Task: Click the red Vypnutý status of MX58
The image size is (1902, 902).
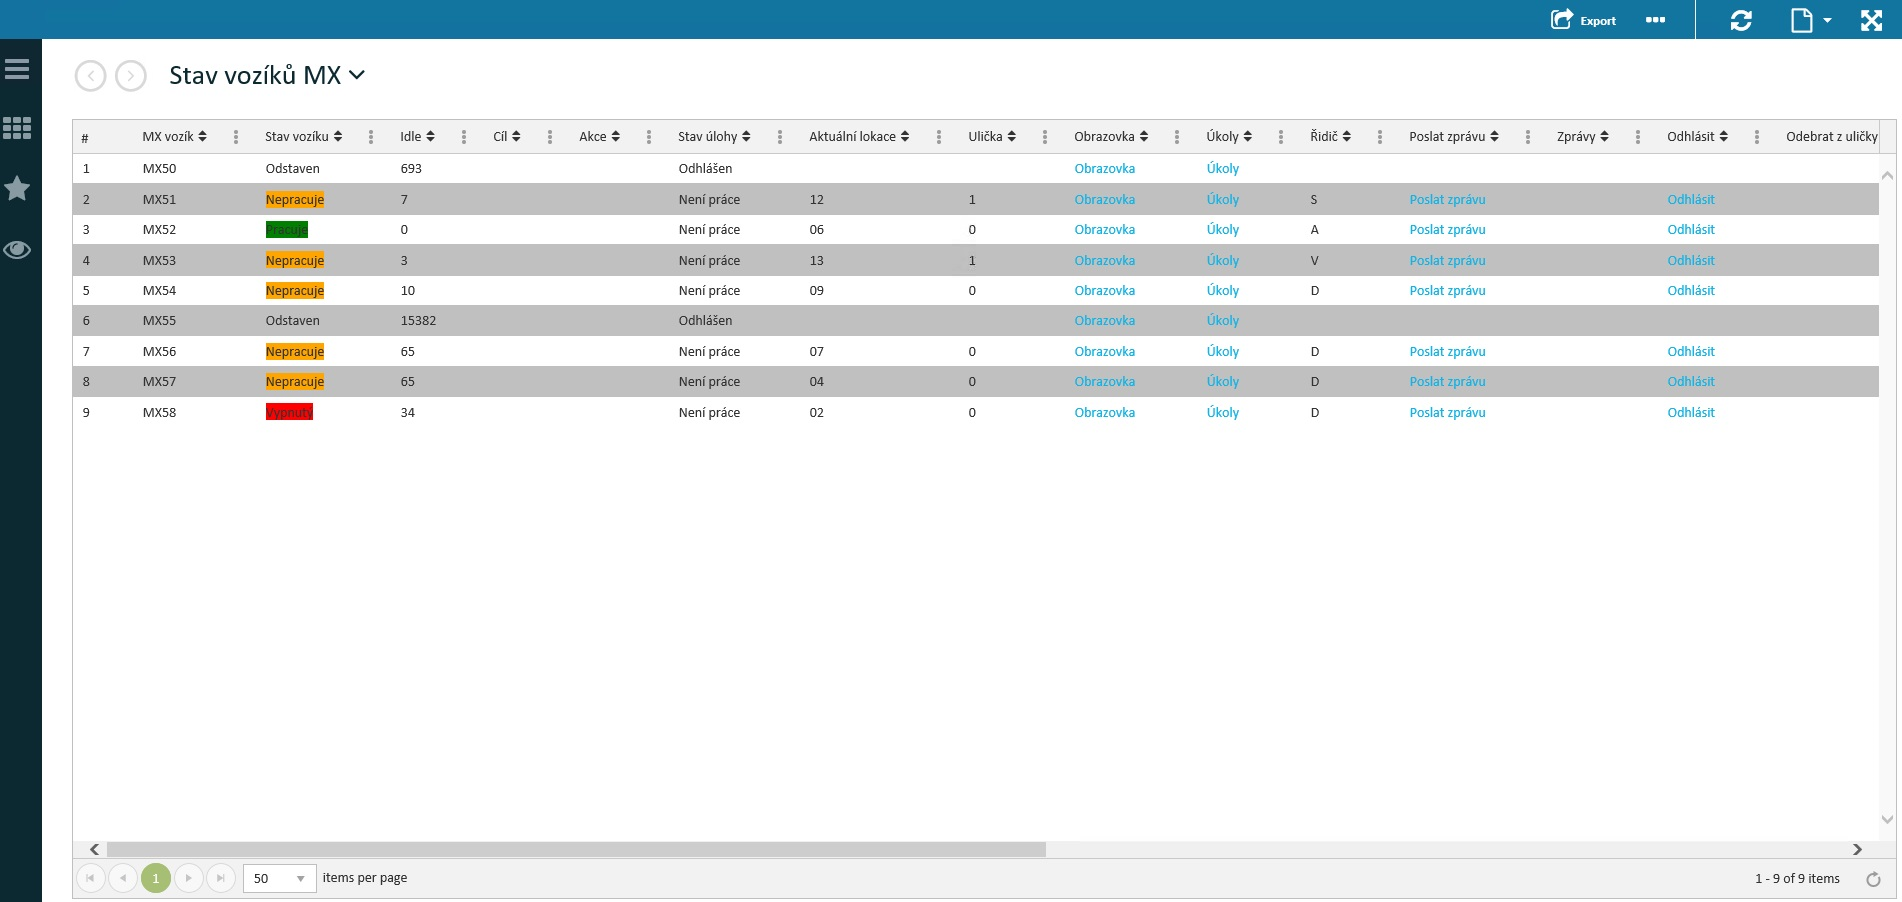Action: [289, 413]
